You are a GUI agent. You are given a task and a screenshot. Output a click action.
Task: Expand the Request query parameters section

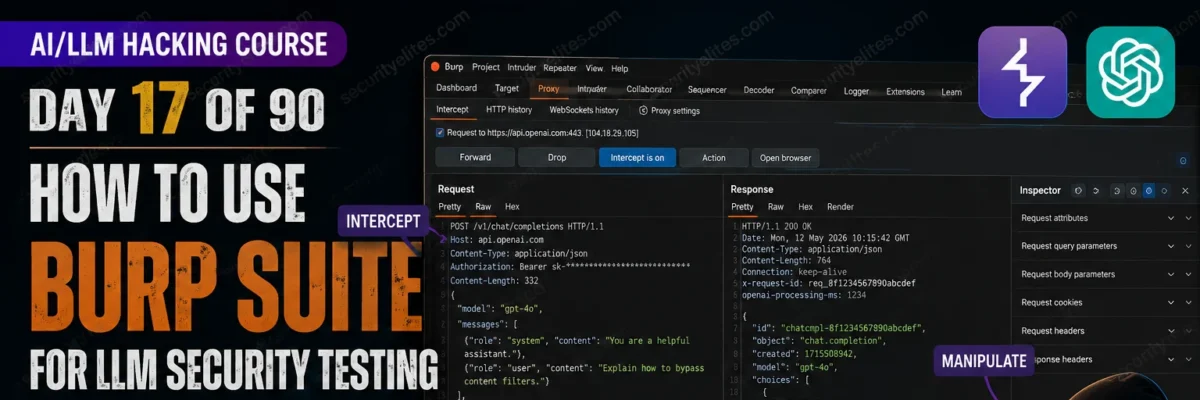1104,246
